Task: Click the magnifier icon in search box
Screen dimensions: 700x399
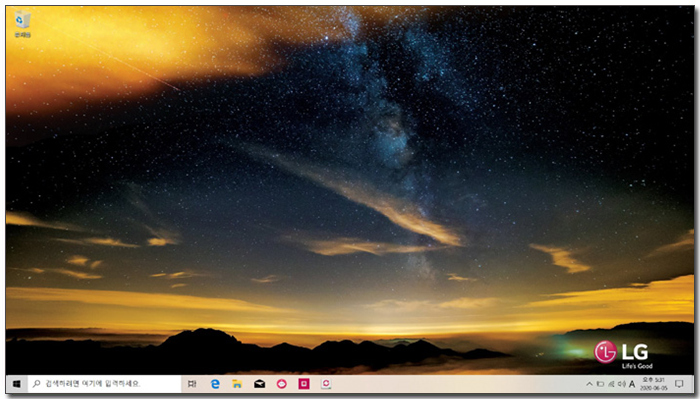Action: pos(37,384)
